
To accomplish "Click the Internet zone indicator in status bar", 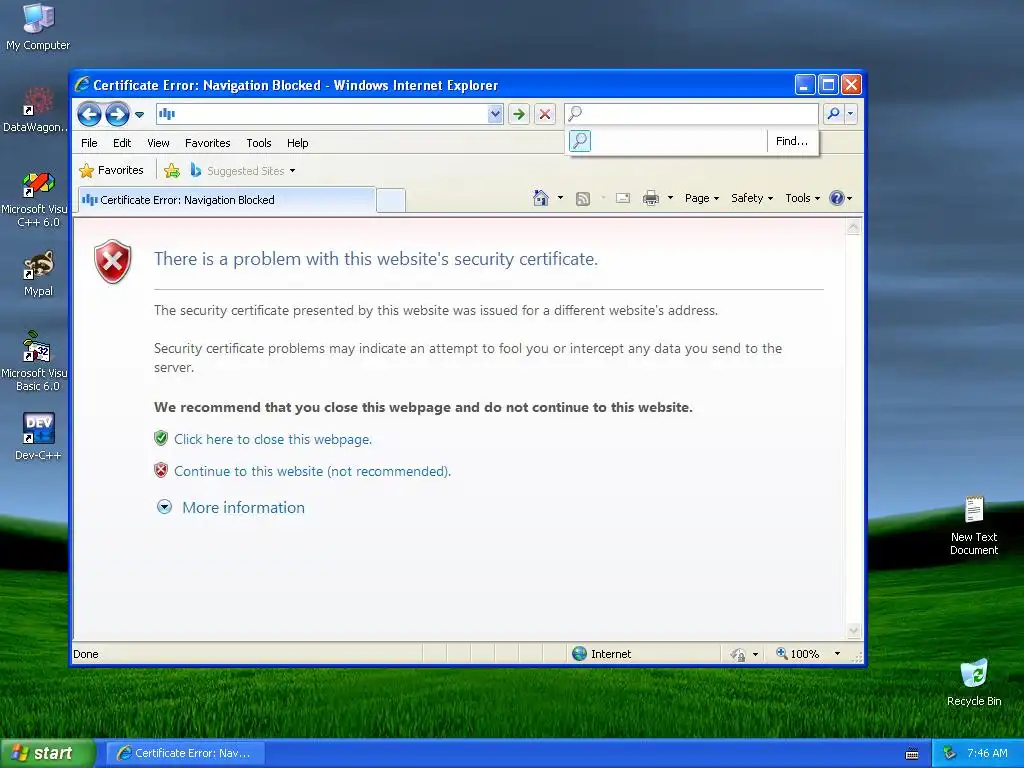I will click(602, 654).
